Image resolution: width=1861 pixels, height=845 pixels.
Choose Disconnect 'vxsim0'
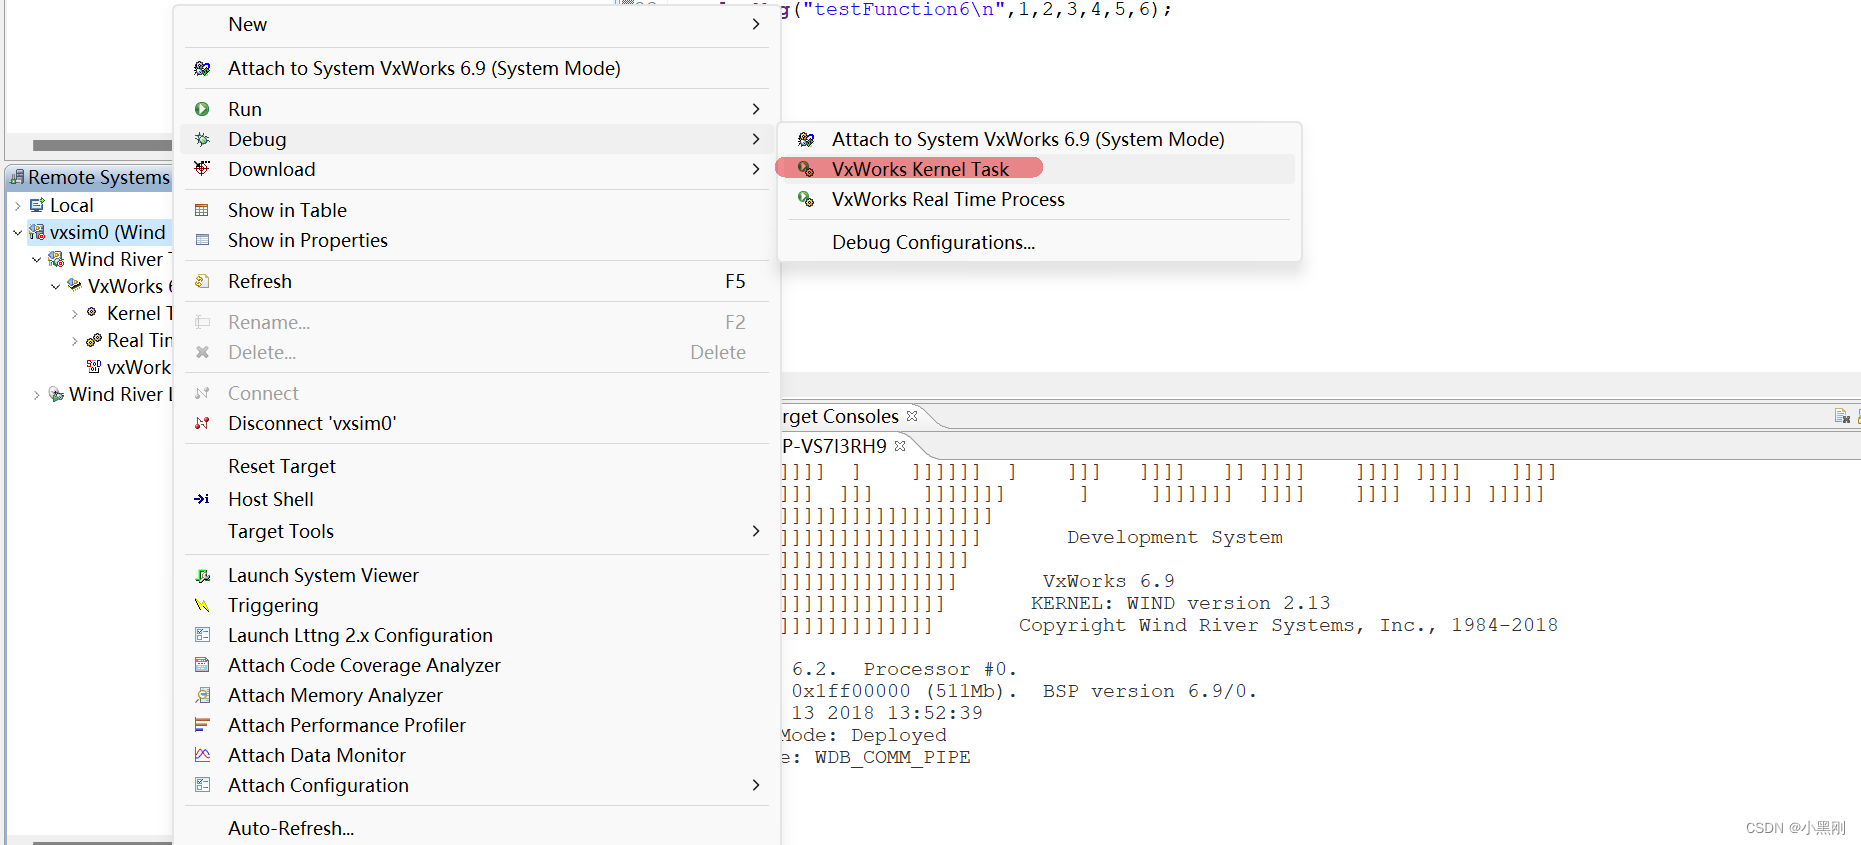pos(477,423)
